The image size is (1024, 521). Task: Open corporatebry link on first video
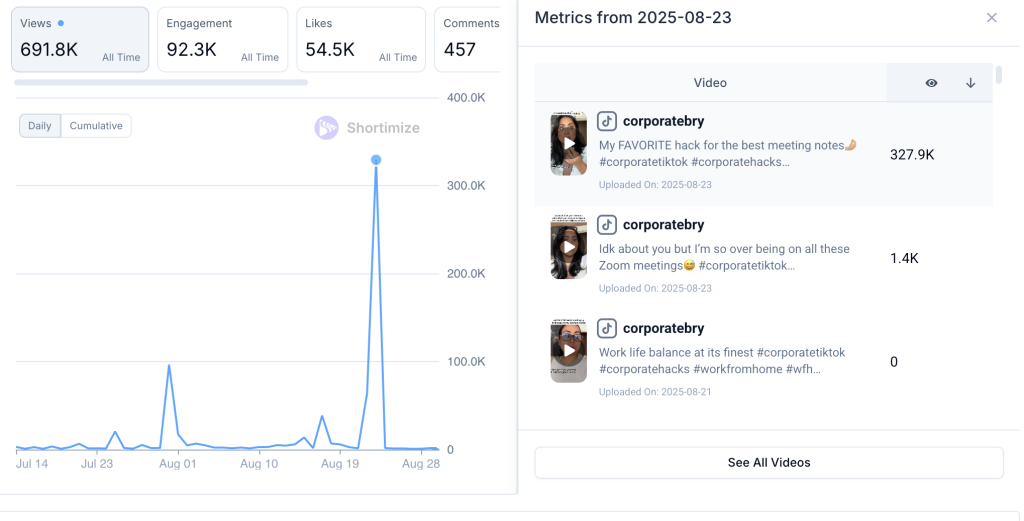pos(663,121)
